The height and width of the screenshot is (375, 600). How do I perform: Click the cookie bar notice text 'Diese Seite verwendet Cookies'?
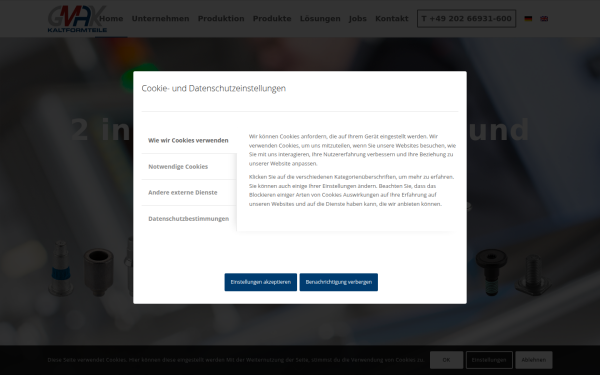[236, 360]
